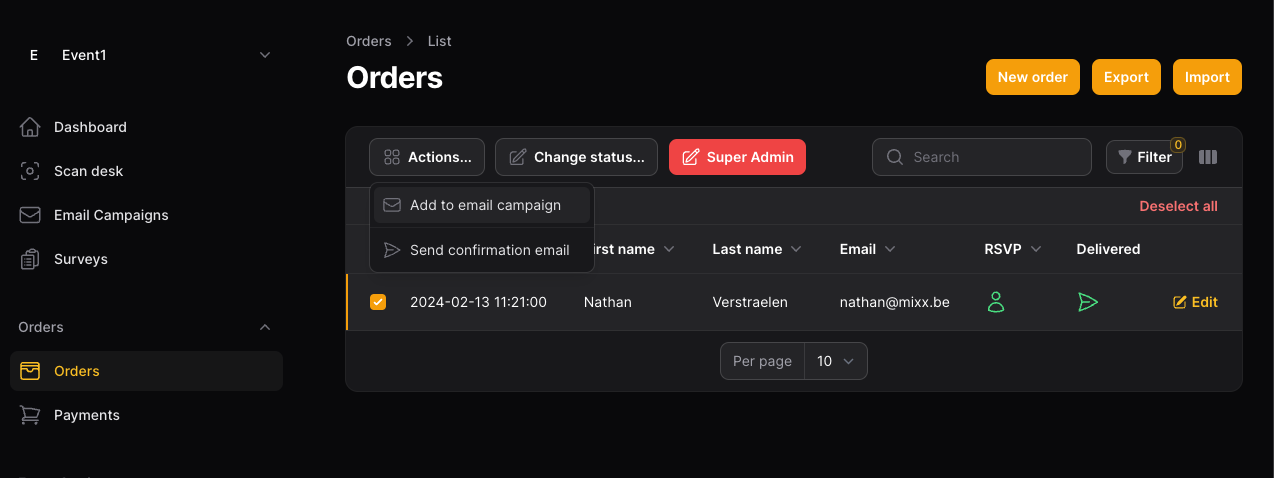1274x478 pixels.
Task: Open the Per page 10 dropdown
Action: tap(835, 361)
